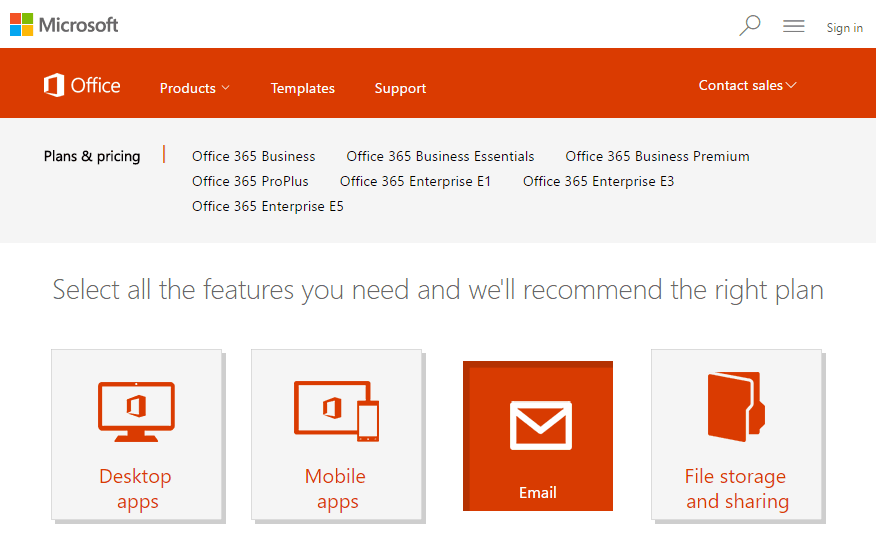The image size is (876, 540).
Task: Click the Plans & pricing heading
Action: point(92,156)
